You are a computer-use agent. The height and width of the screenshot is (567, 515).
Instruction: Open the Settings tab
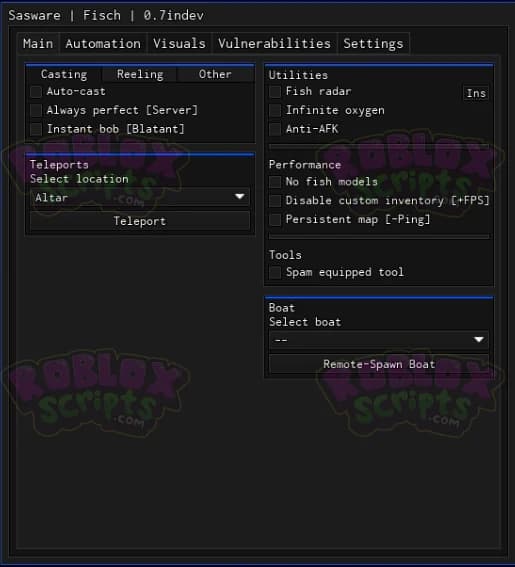click(x=373, y=44)
